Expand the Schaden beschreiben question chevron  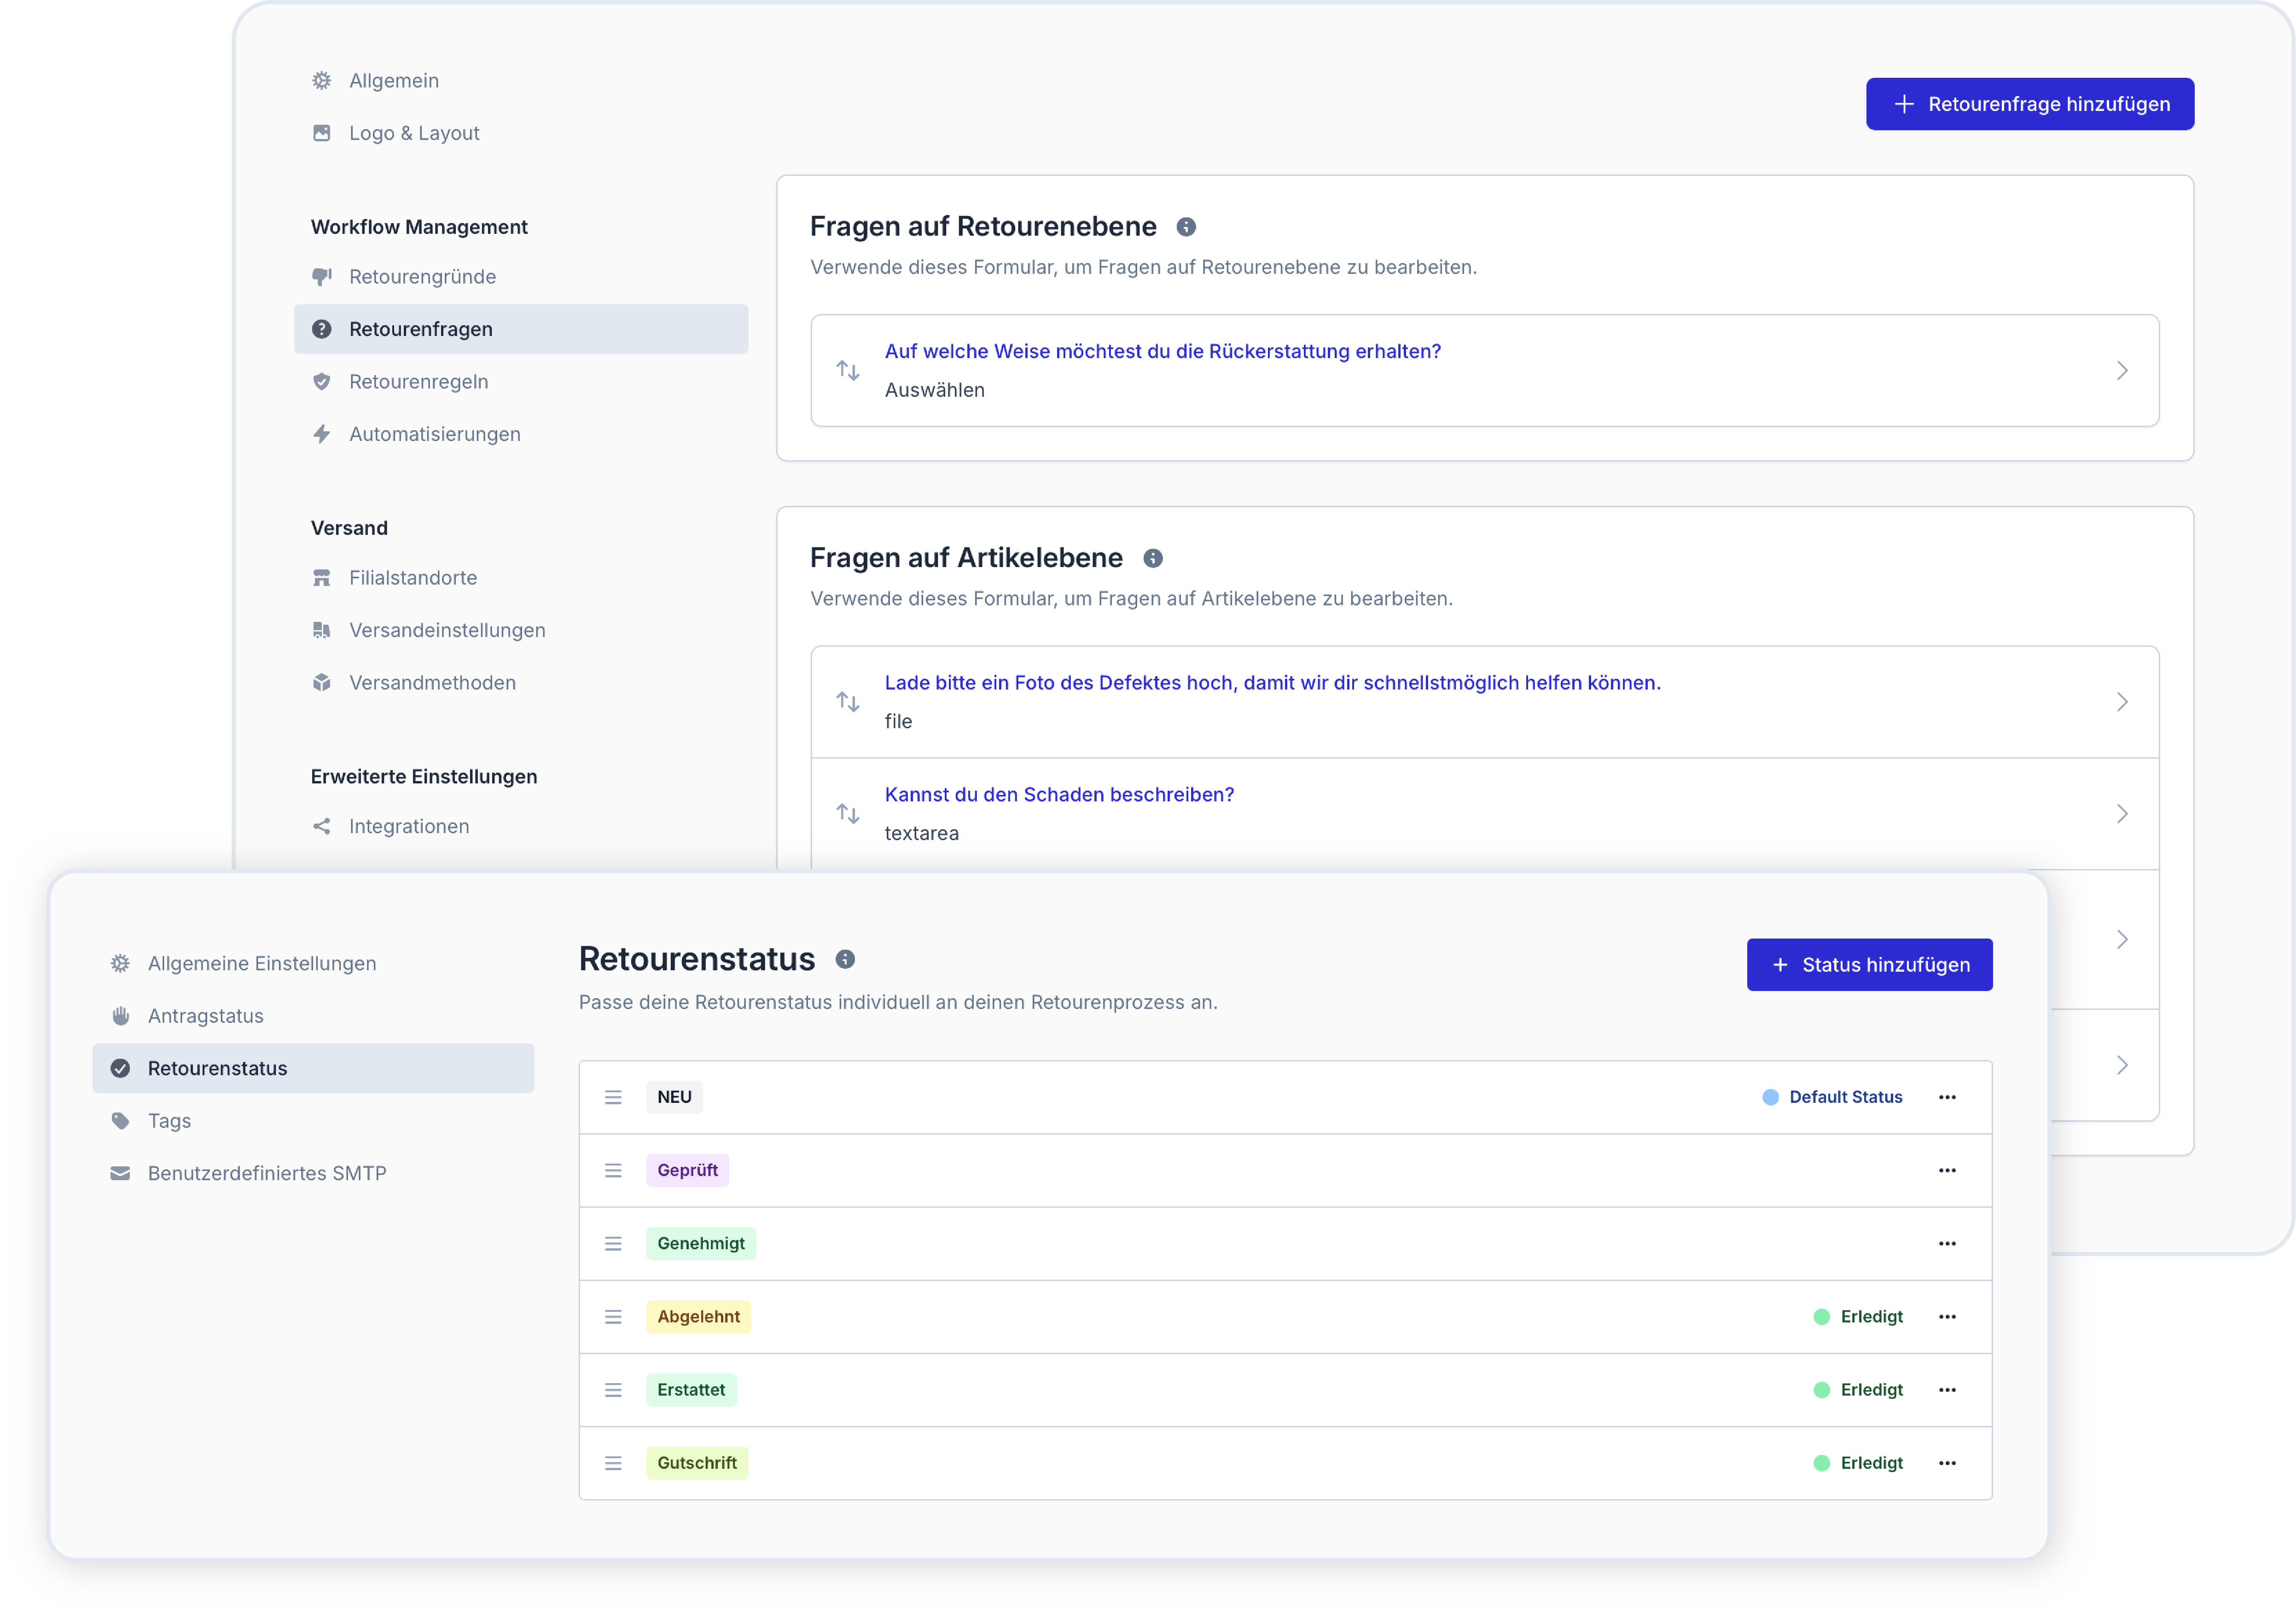(x=2121, y=814)
